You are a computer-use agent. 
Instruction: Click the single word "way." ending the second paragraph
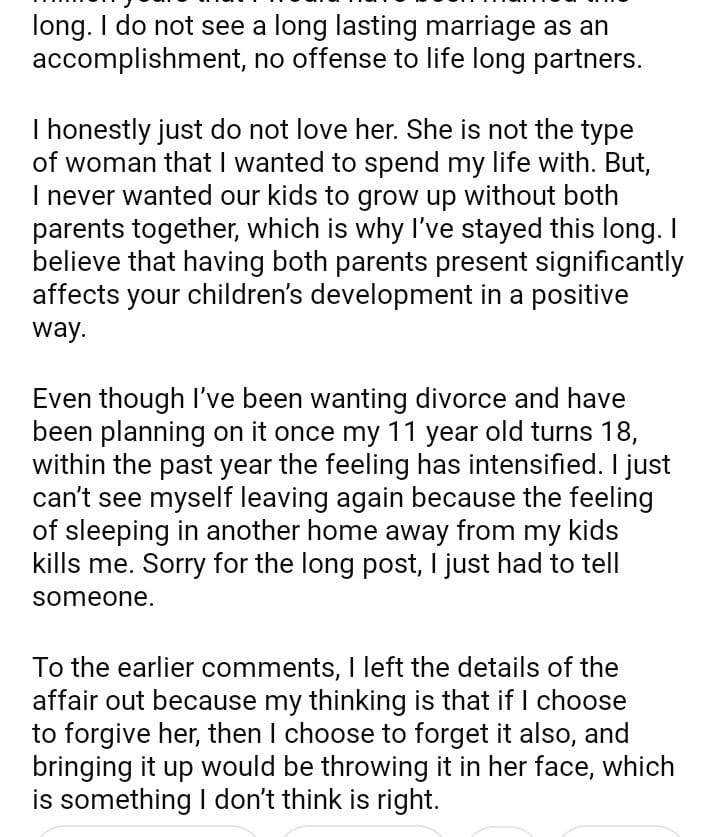(60, 328)
